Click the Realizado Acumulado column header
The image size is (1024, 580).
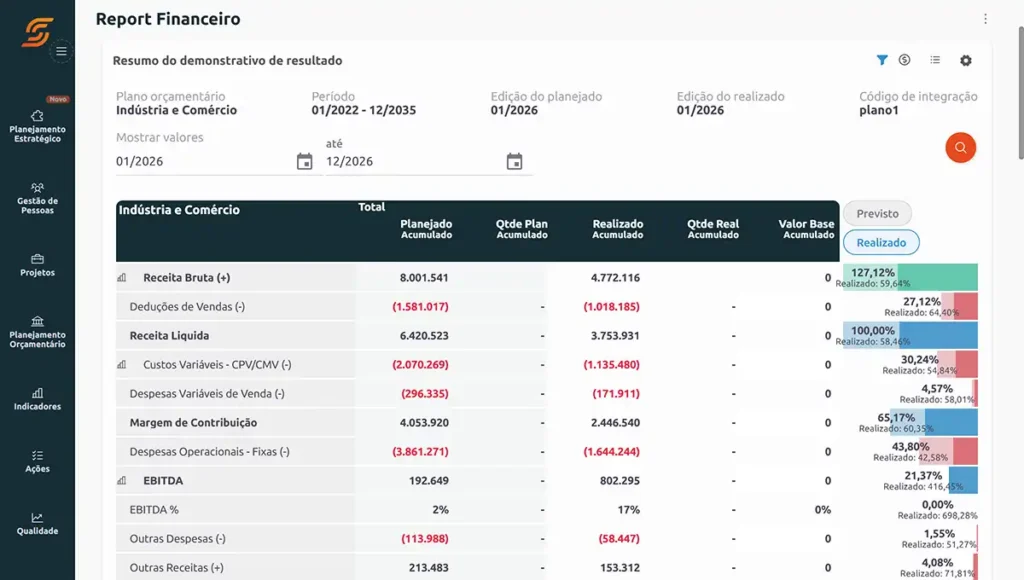[x=618, y=229]
